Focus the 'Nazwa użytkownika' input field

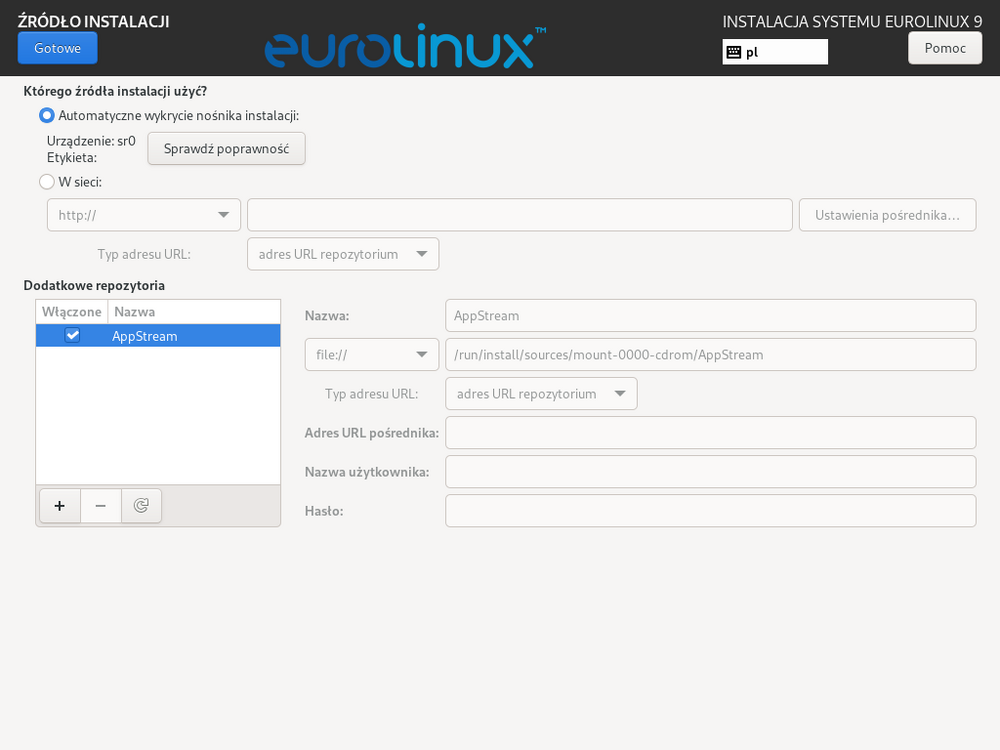(x=710, y=472)
